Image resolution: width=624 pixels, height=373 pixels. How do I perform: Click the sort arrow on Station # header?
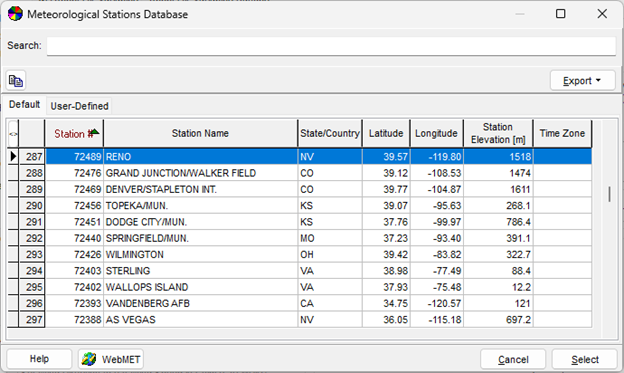95,132
